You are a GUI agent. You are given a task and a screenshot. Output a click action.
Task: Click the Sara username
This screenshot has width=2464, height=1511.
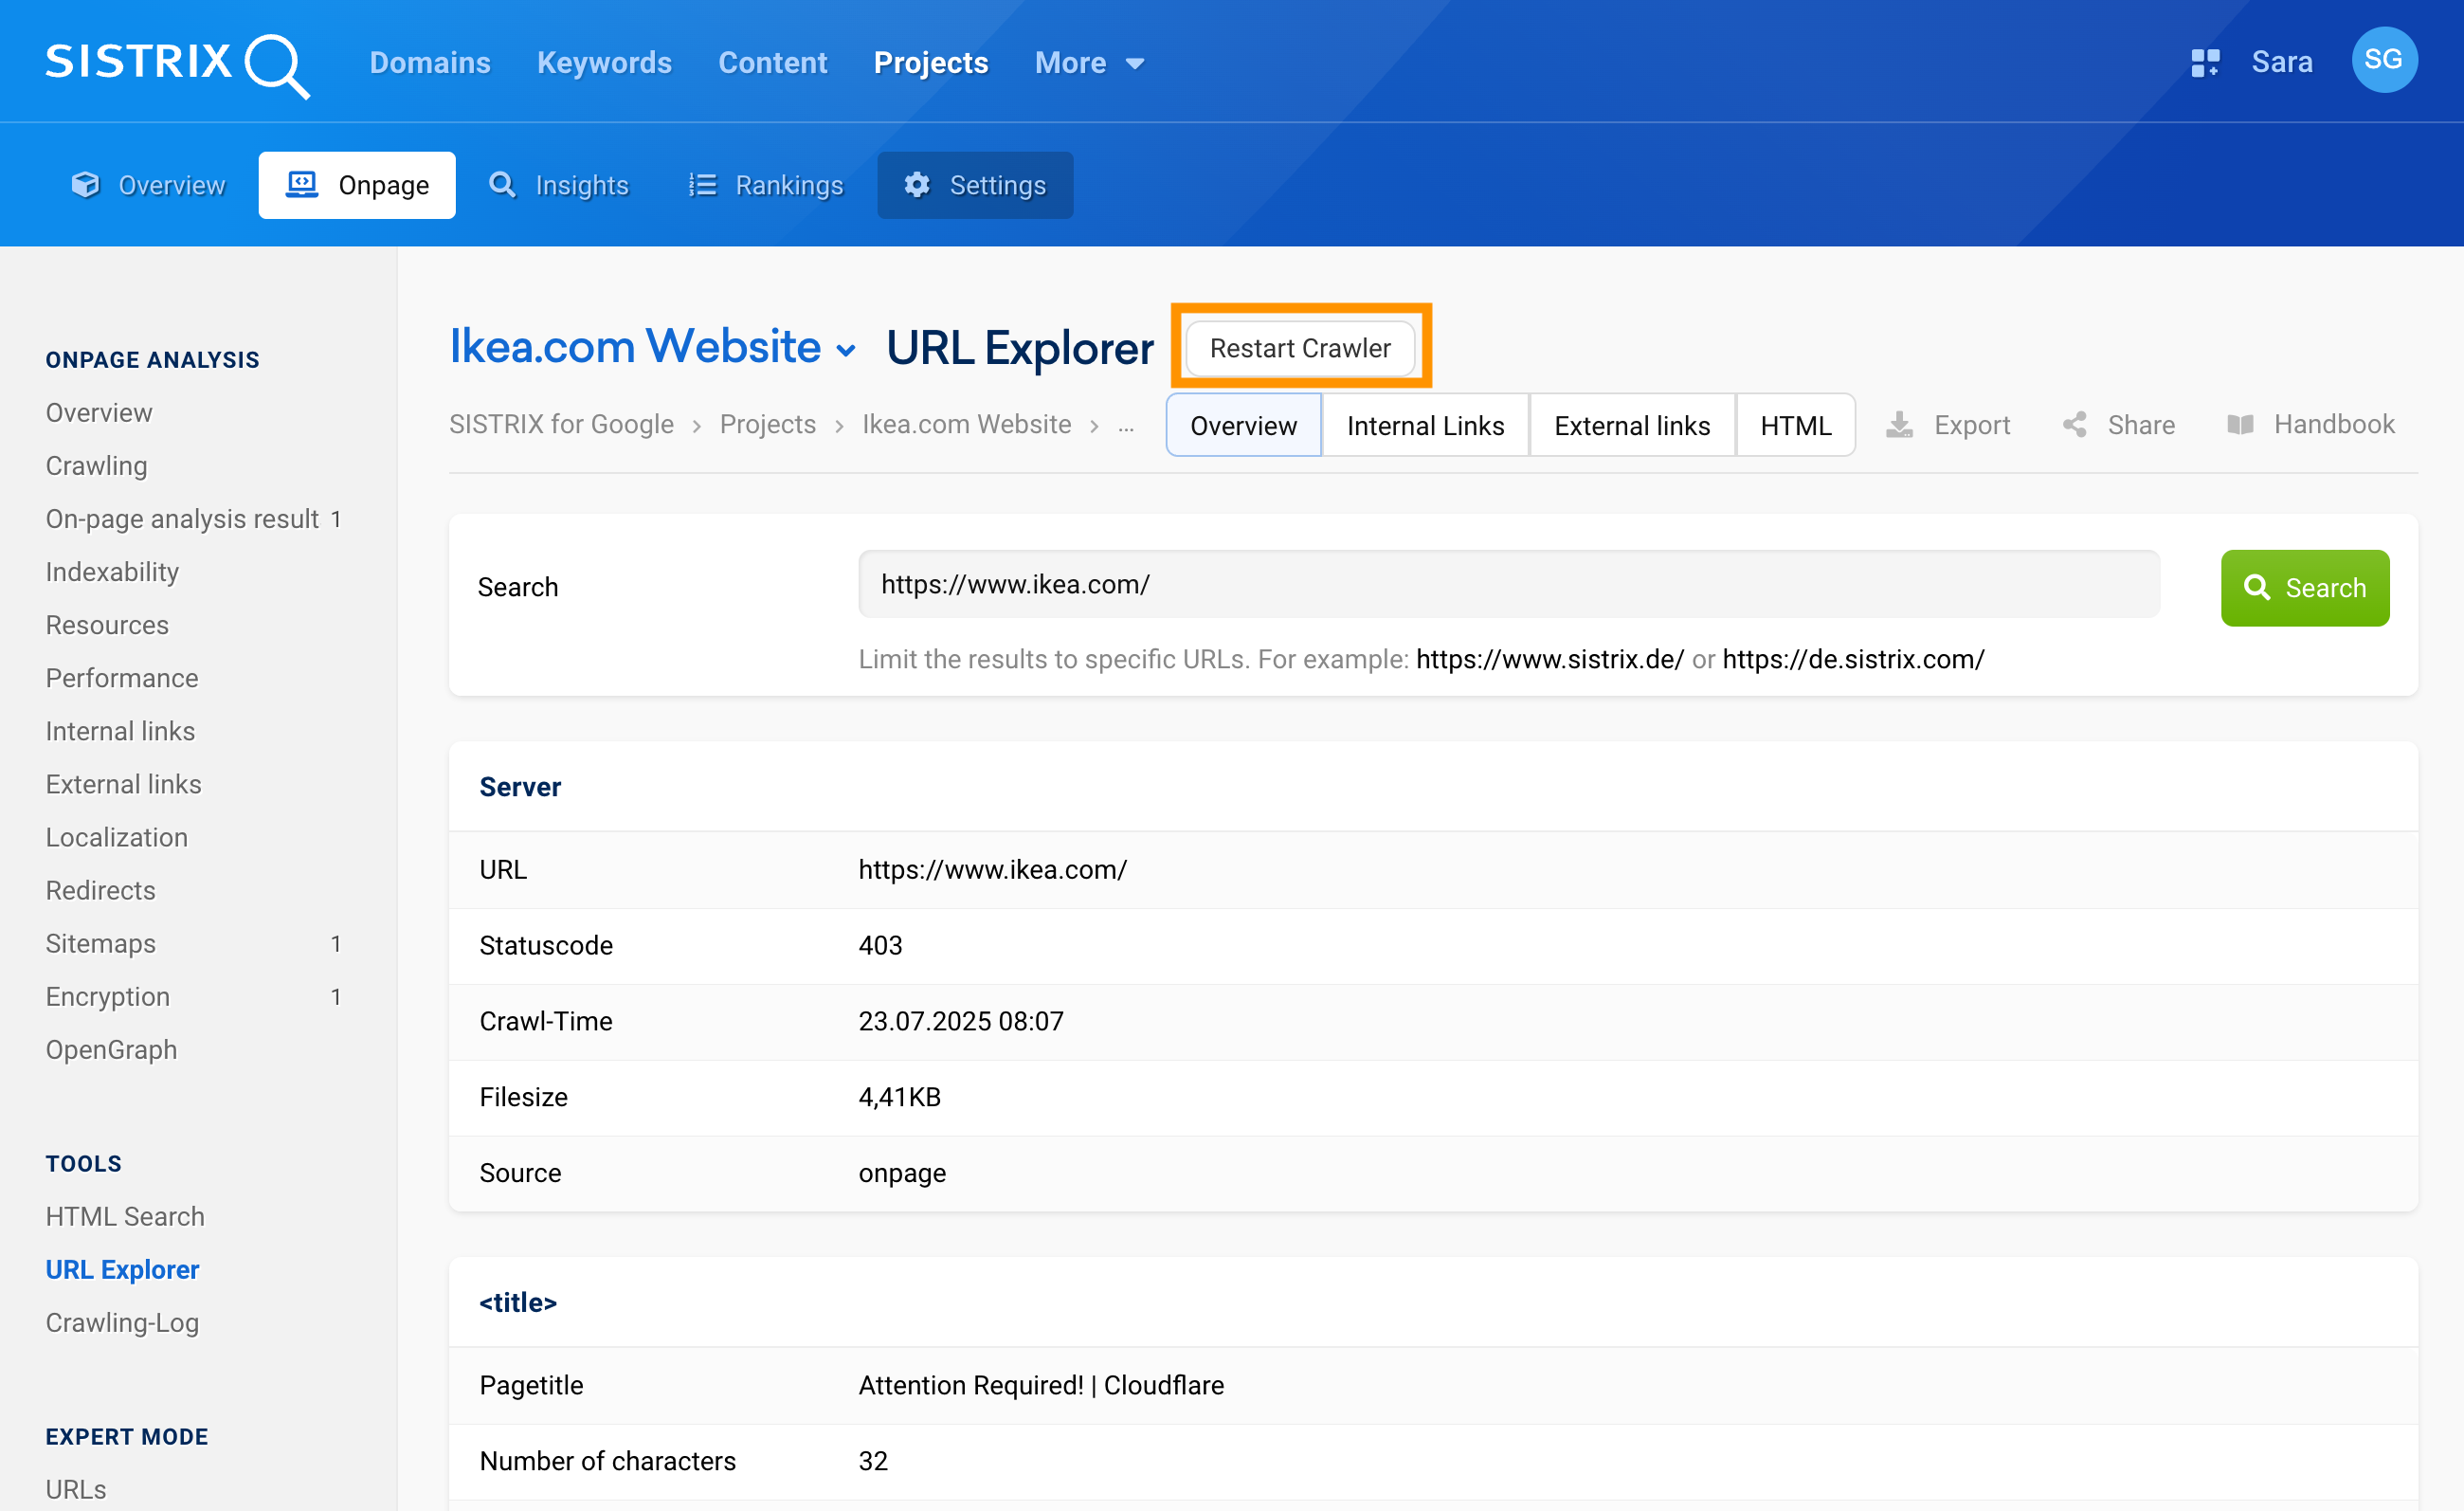click(x=2281, y=62)
